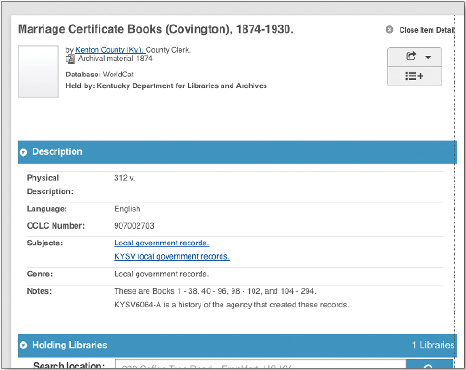This screenshot has width=466, height=370.
Task: Click the Search location input field
Action: [261, 365]
